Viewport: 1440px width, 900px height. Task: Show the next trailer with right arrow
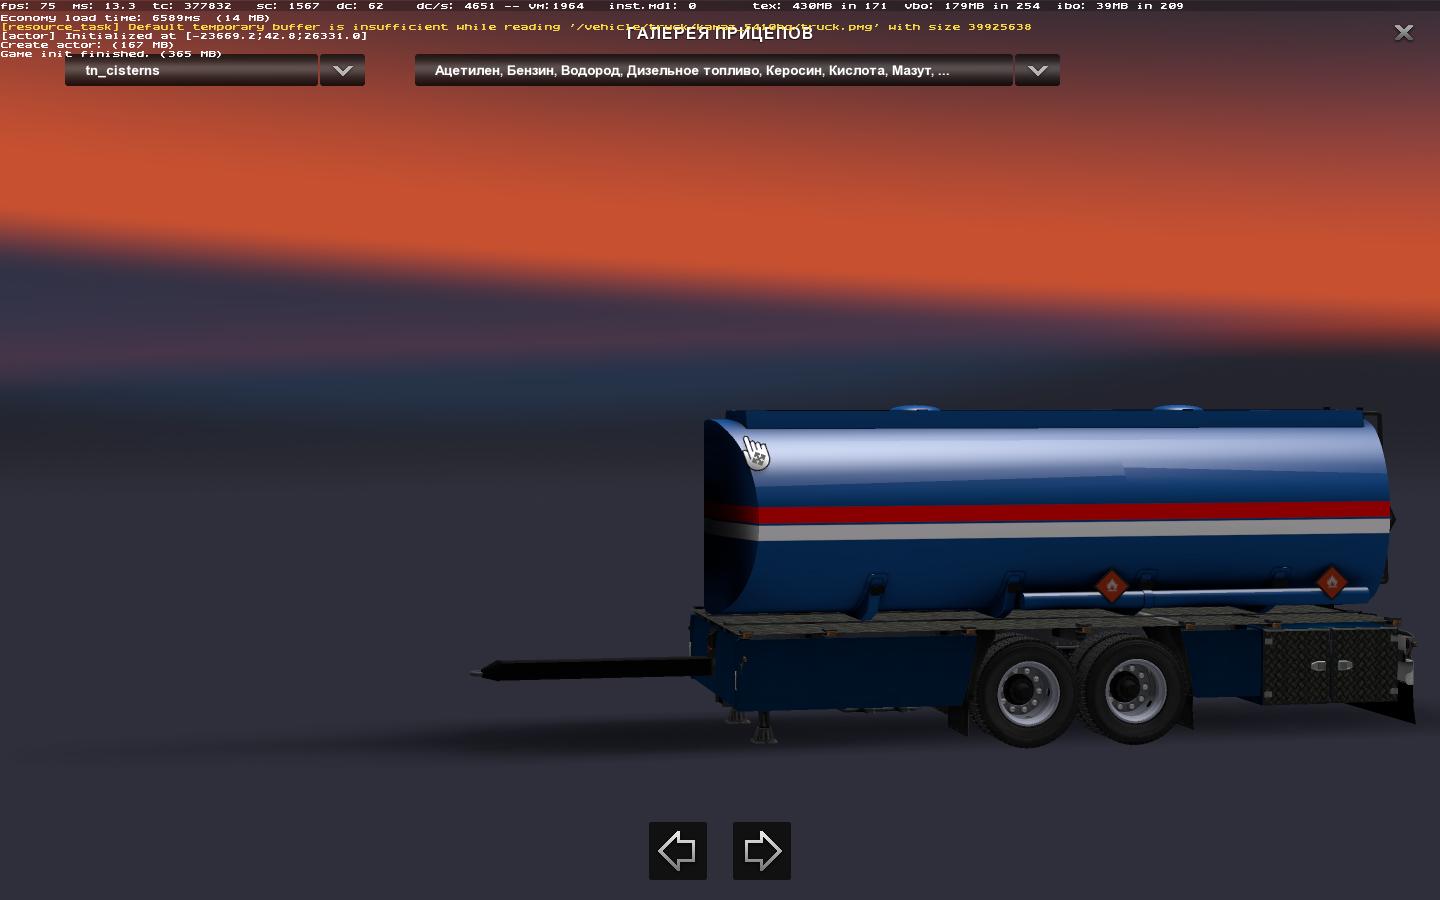coord(762,851)
